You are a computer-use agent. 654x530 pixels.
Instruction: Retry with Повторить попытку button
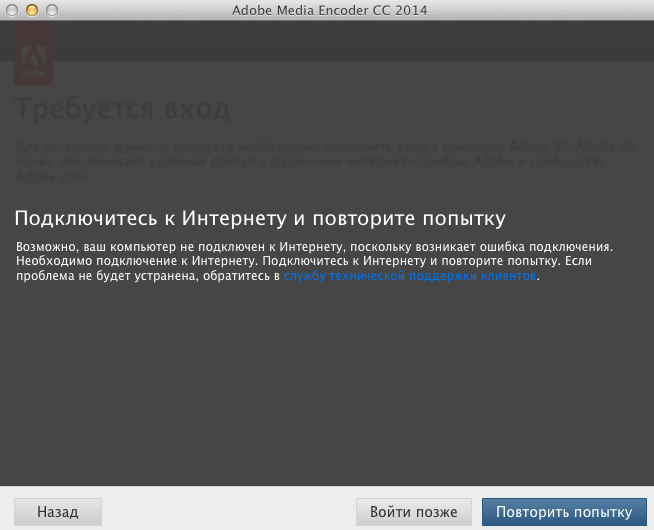click(x=564, y=512)
